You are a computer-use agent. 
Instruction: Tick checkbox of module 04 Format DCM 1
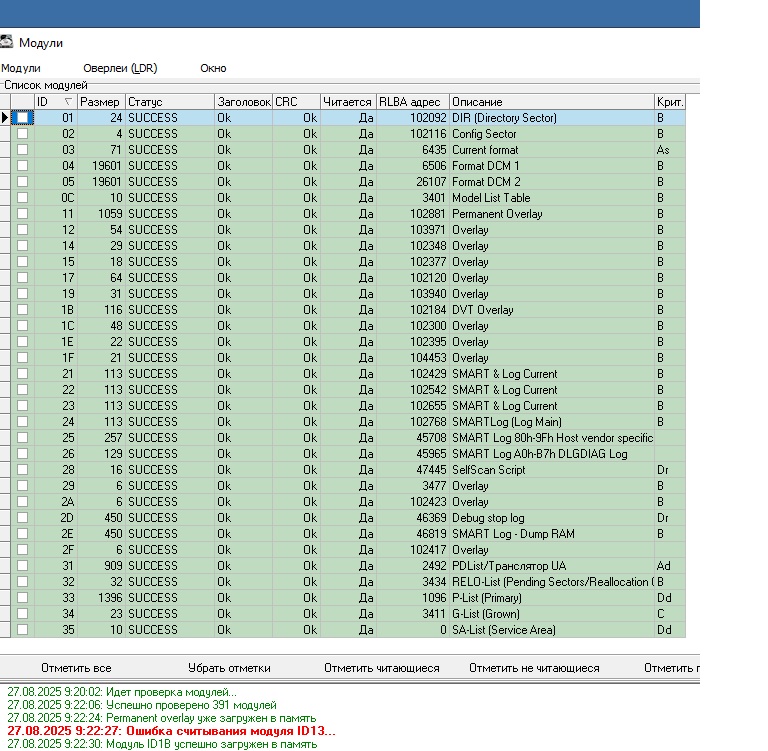(23, 166)
